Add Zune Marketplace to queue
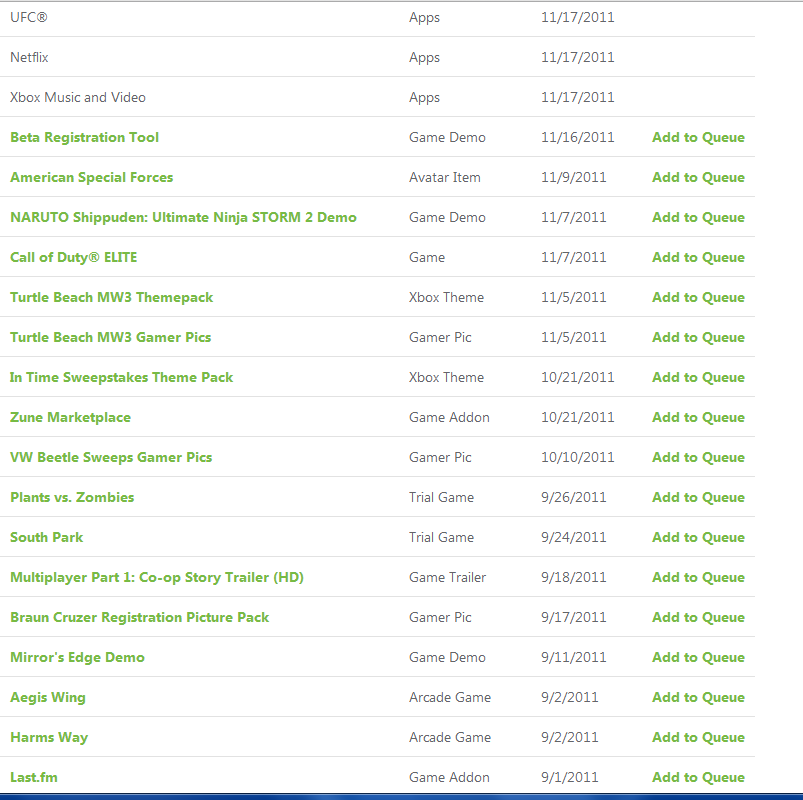This screenshot has height=800, width=803. point(698,417)
